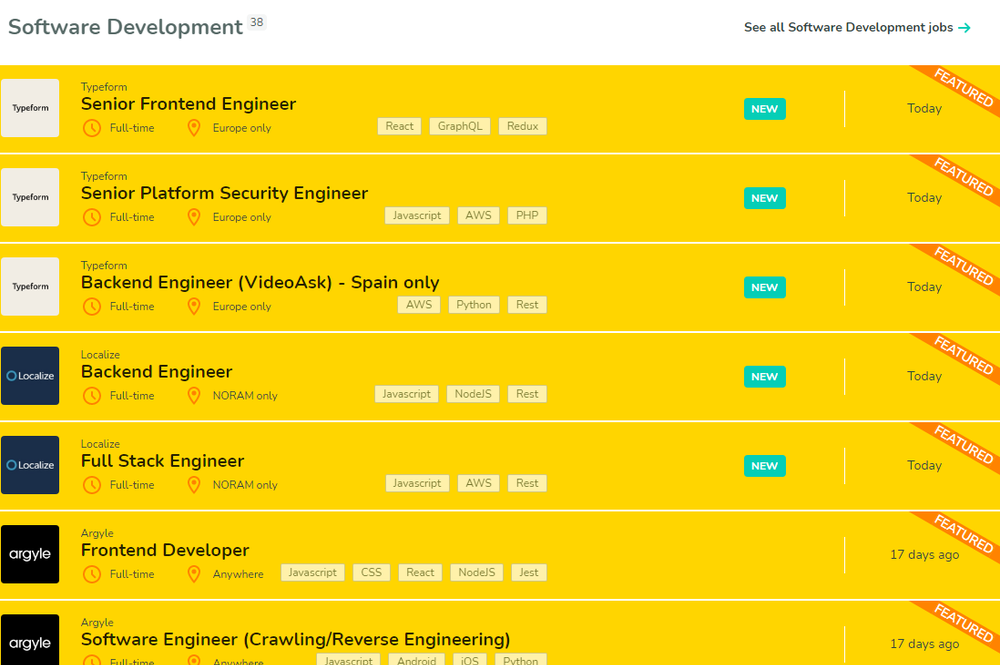The image size is (1000, 665).
Task: Open the Full Stack Engineer job listing
Action: [163, 461]
